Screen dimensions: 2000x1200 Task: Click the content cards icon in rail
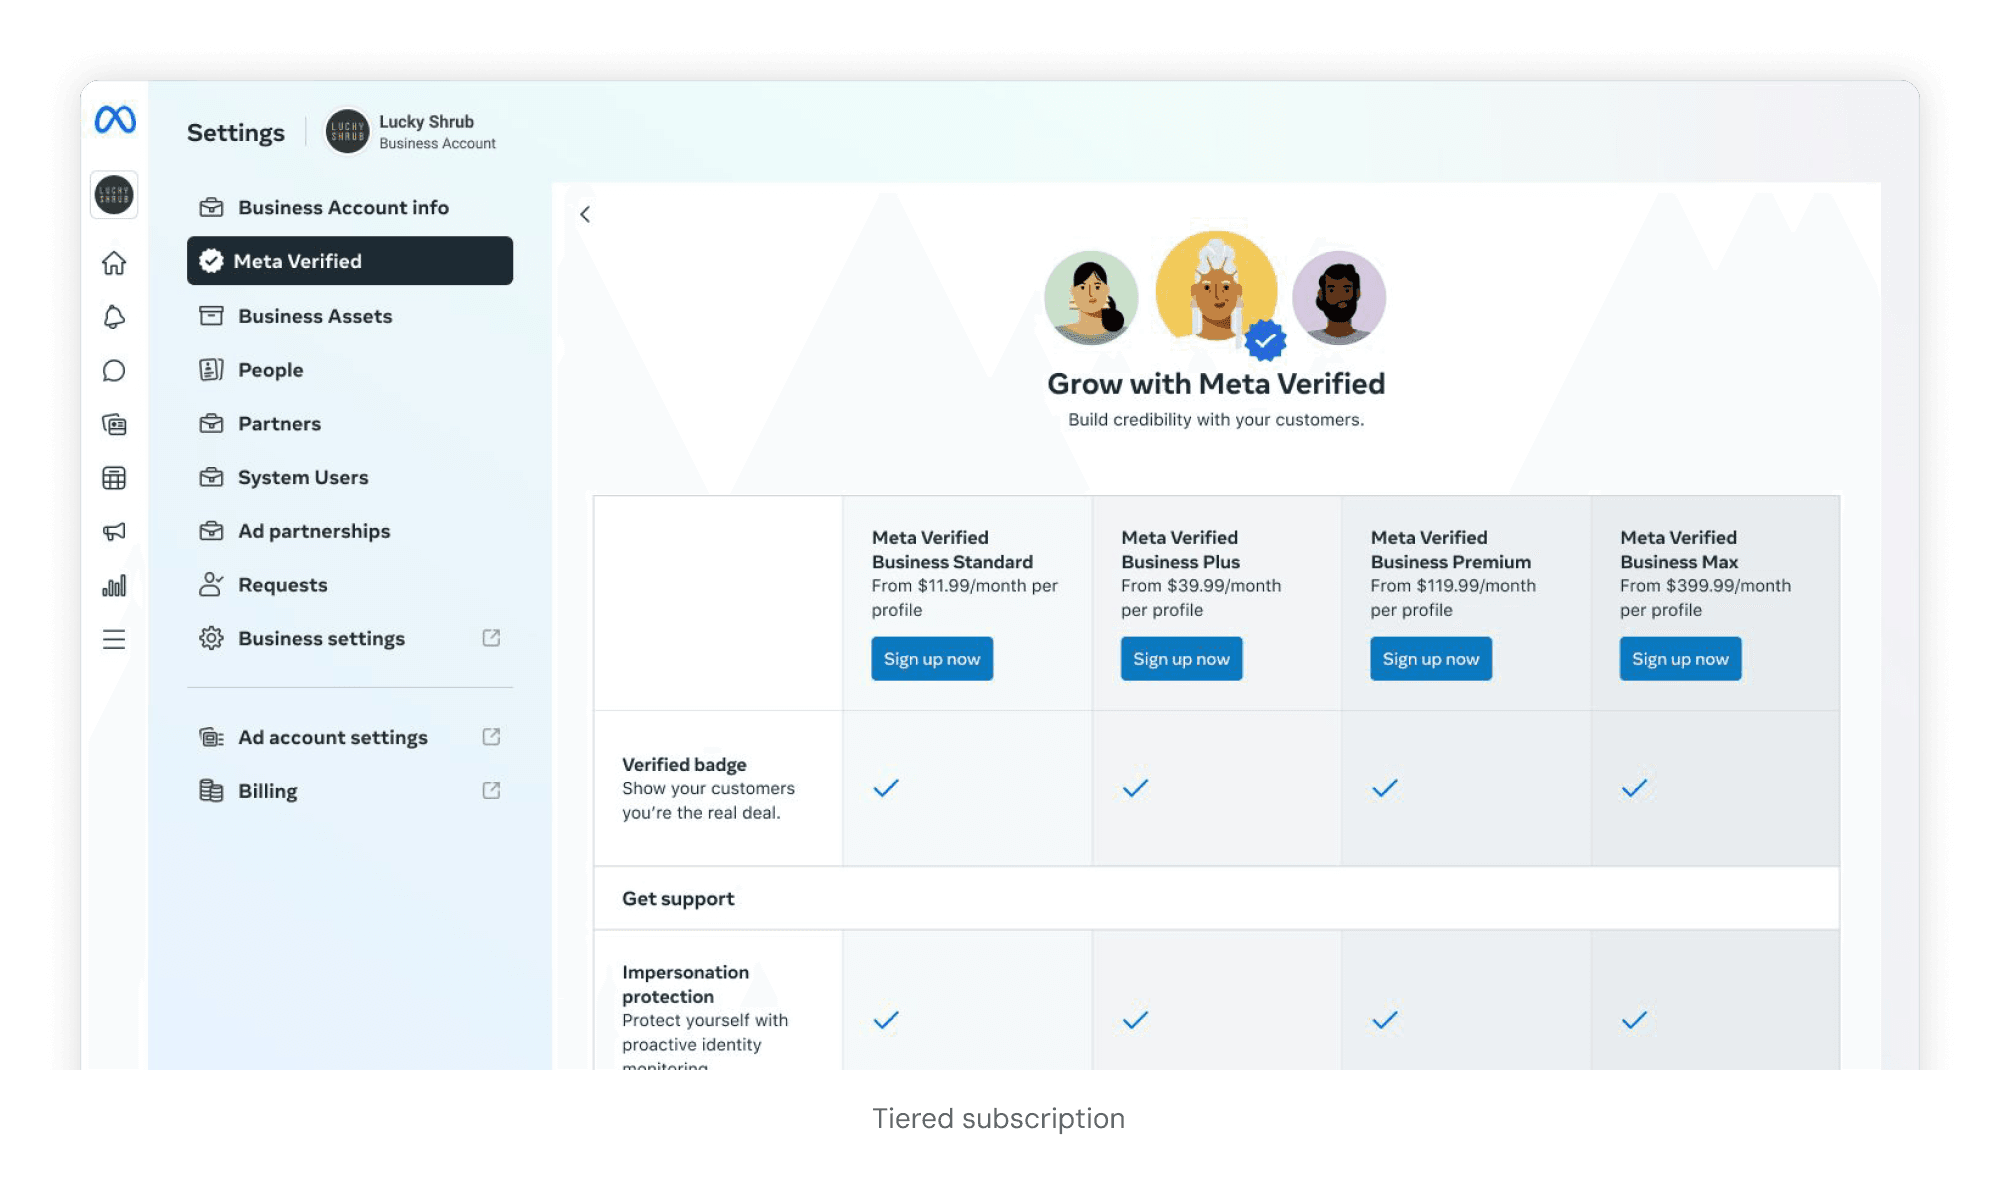114,425
